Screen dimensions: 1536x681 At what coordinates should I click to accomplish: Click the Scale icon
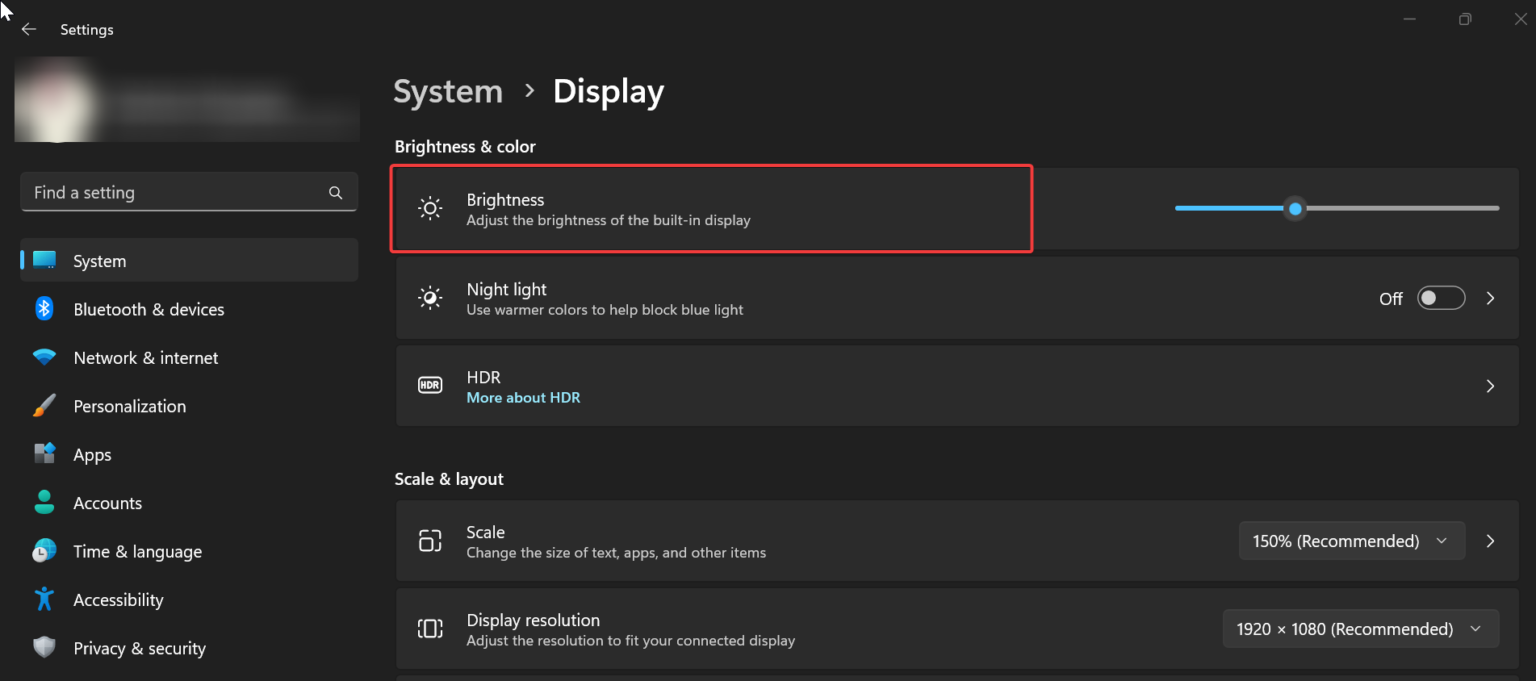pos(430,540)
